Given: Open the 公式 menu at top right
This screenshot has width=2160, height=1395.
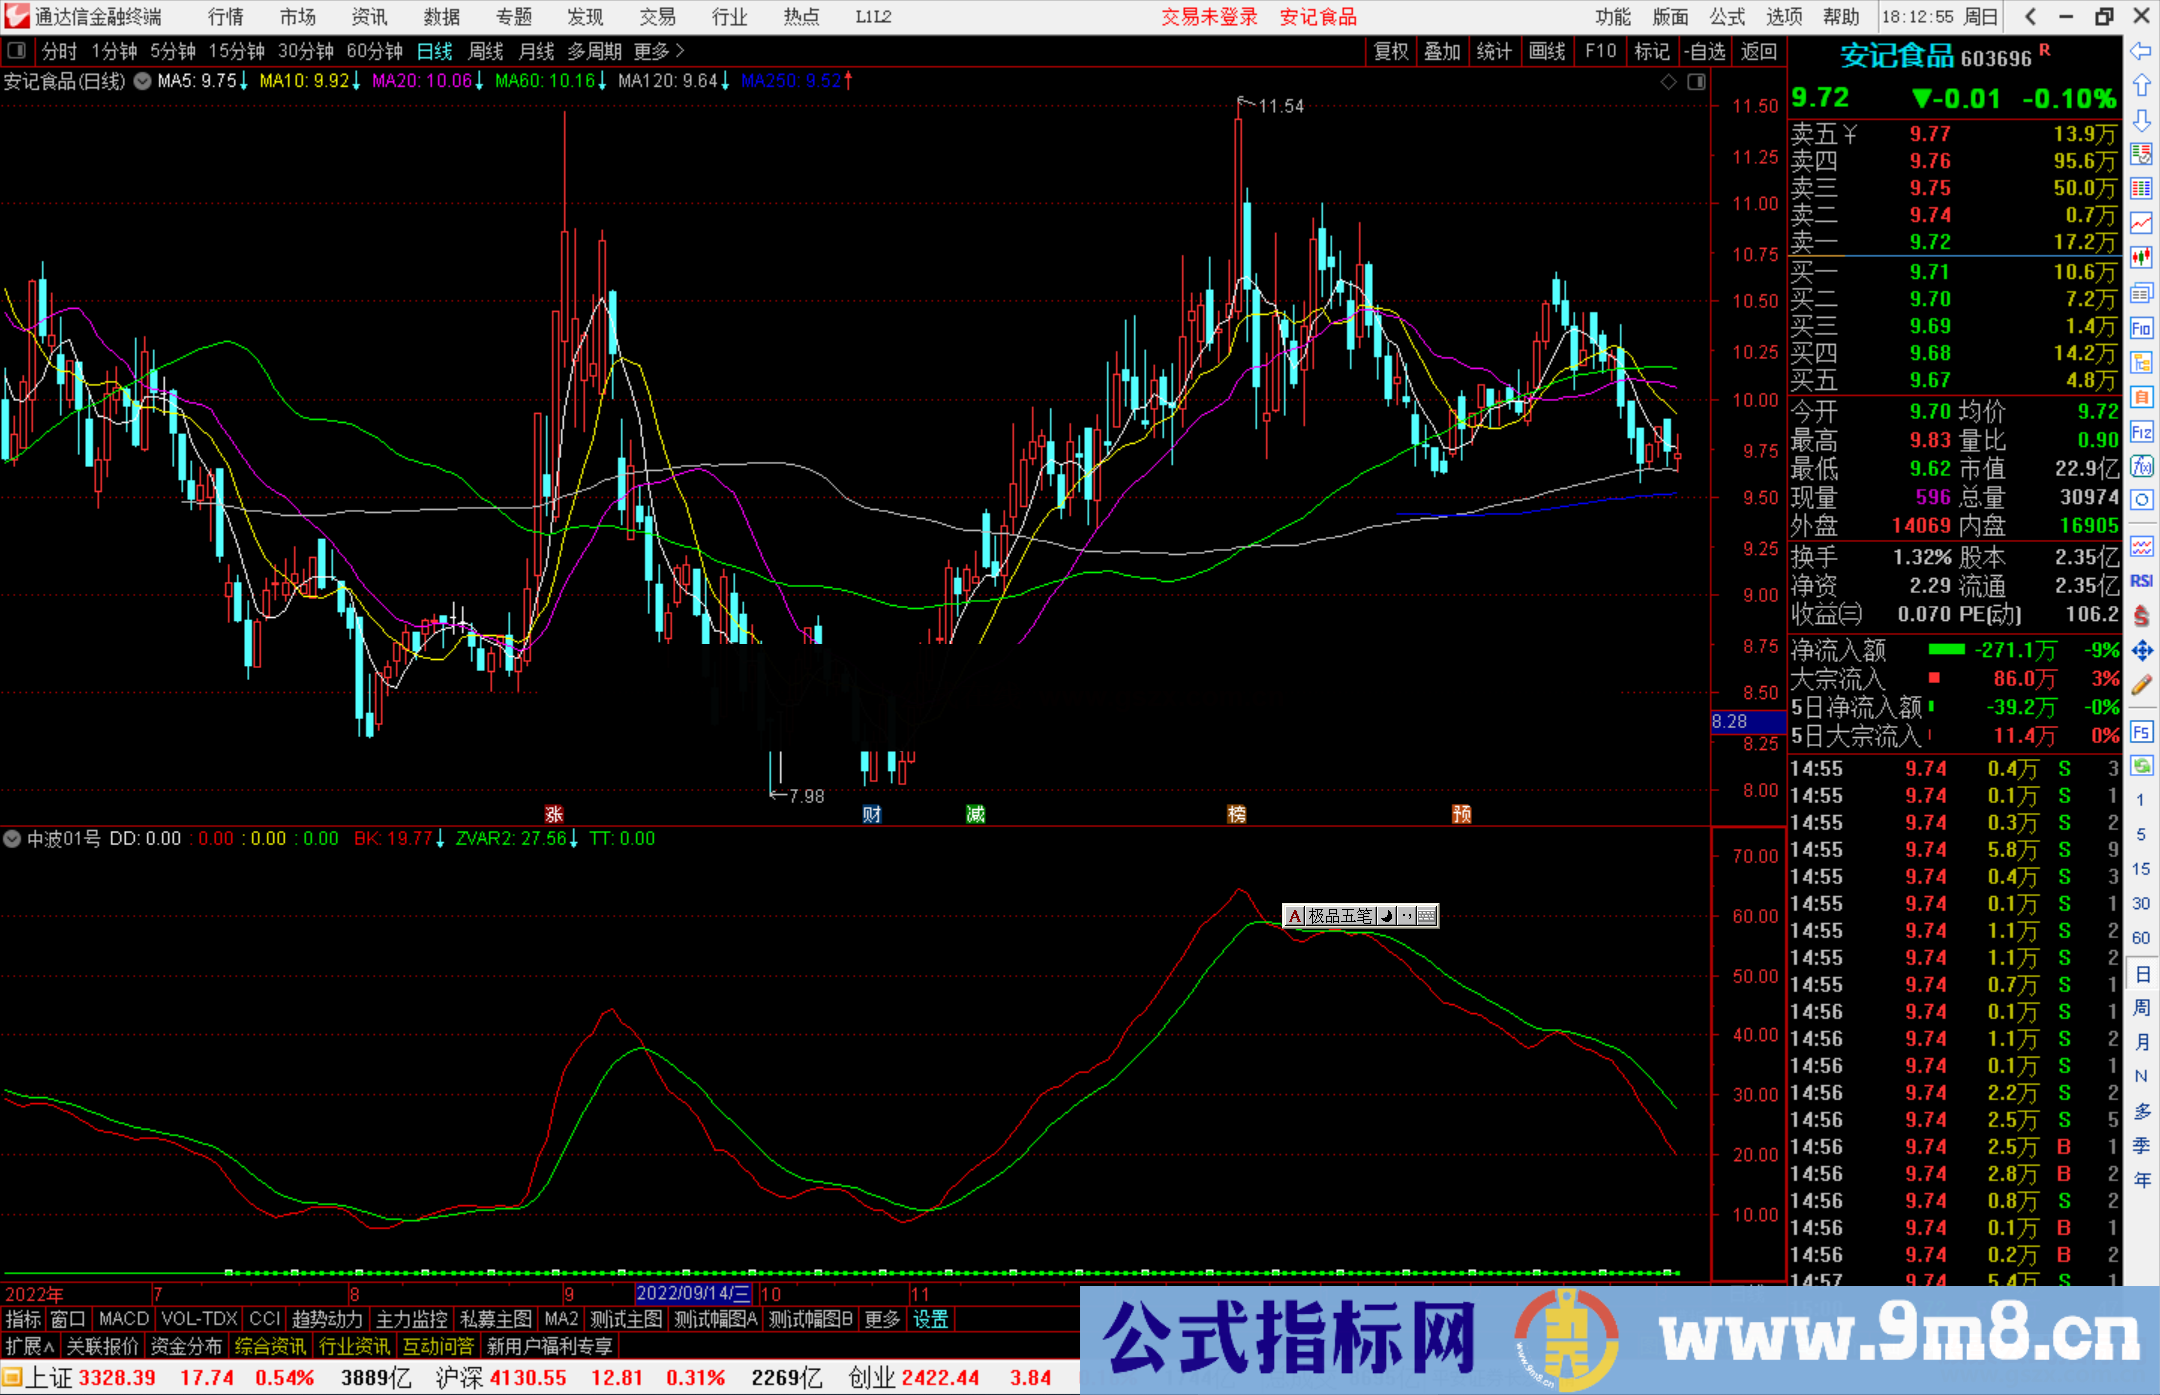Looking at the screenshot, I should point(1726,17).
